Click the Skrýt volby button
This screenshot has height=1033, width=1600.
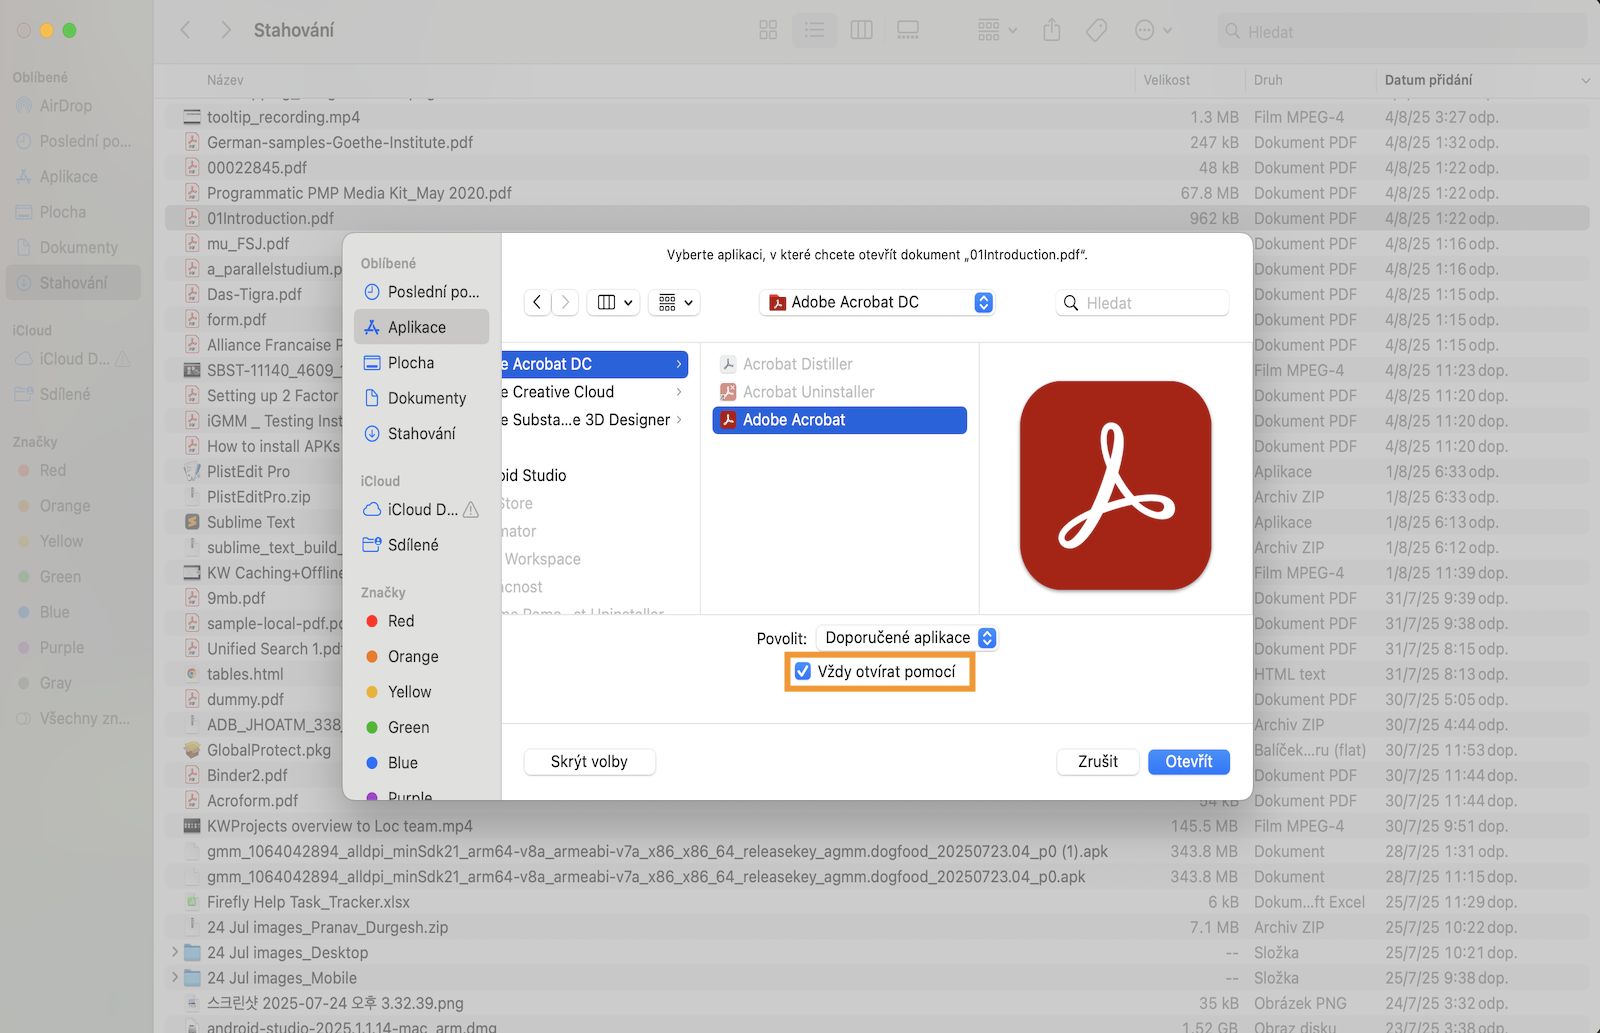589,761
